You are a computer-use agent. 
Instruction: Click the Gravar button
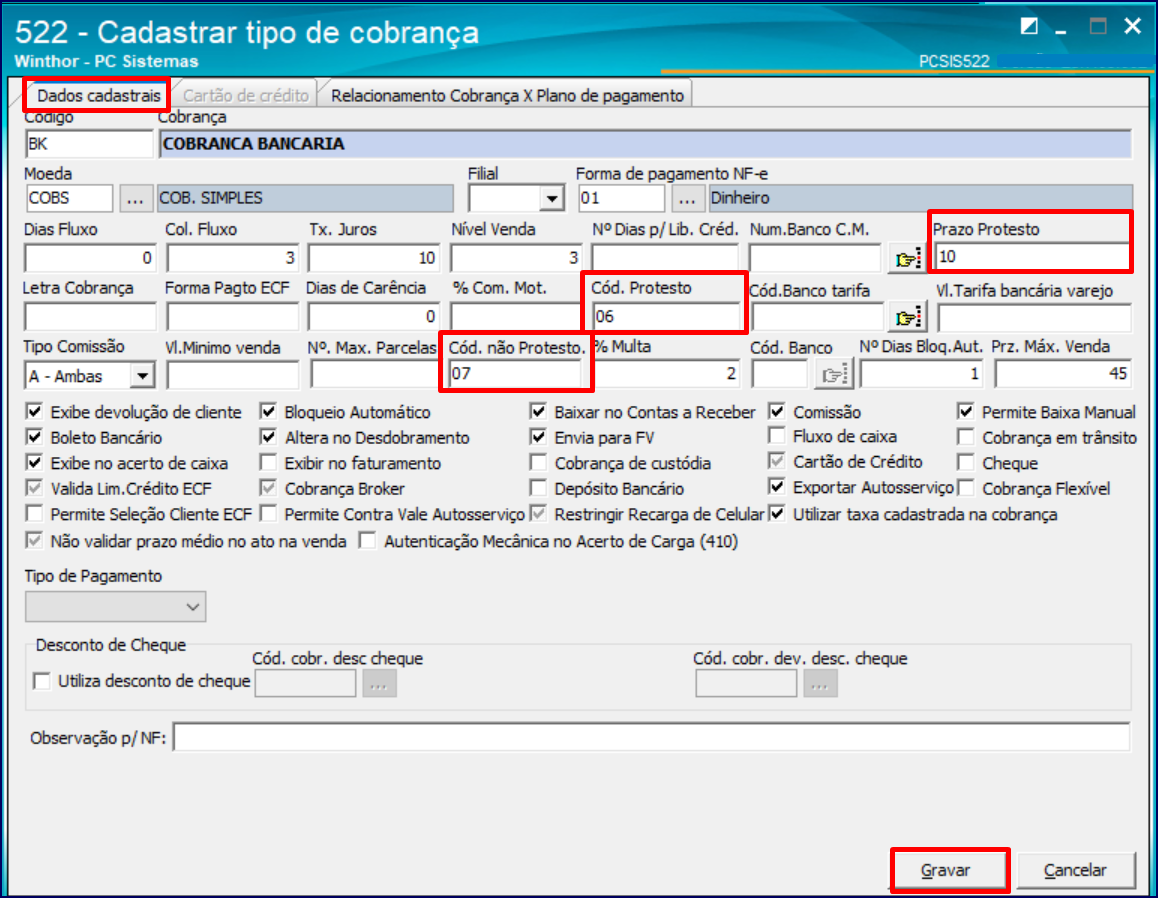click(x=949, y=870)
